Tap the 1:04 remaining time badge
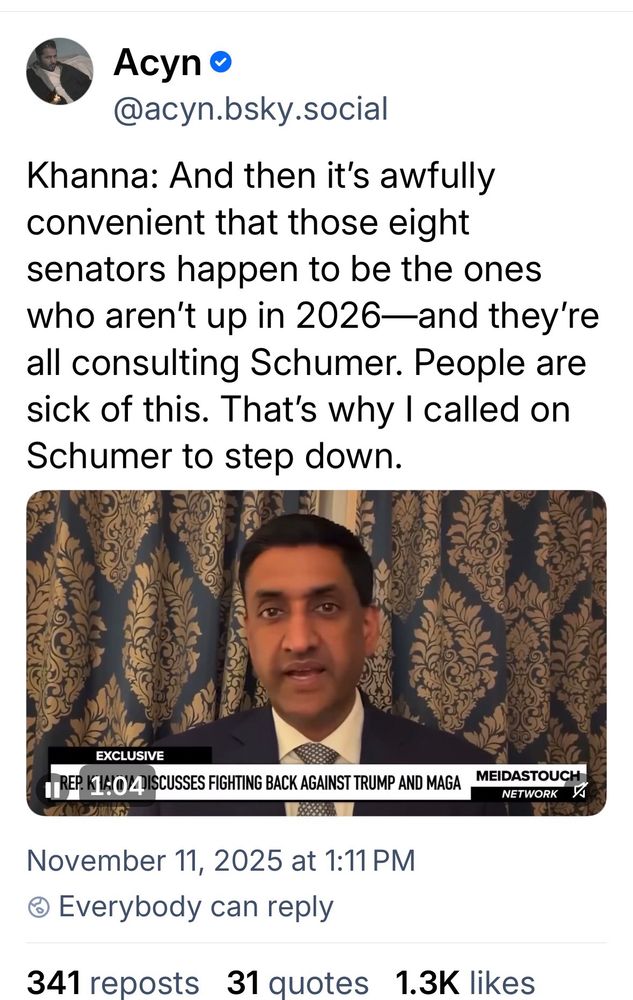633x1000 pixels. [116, 788]
